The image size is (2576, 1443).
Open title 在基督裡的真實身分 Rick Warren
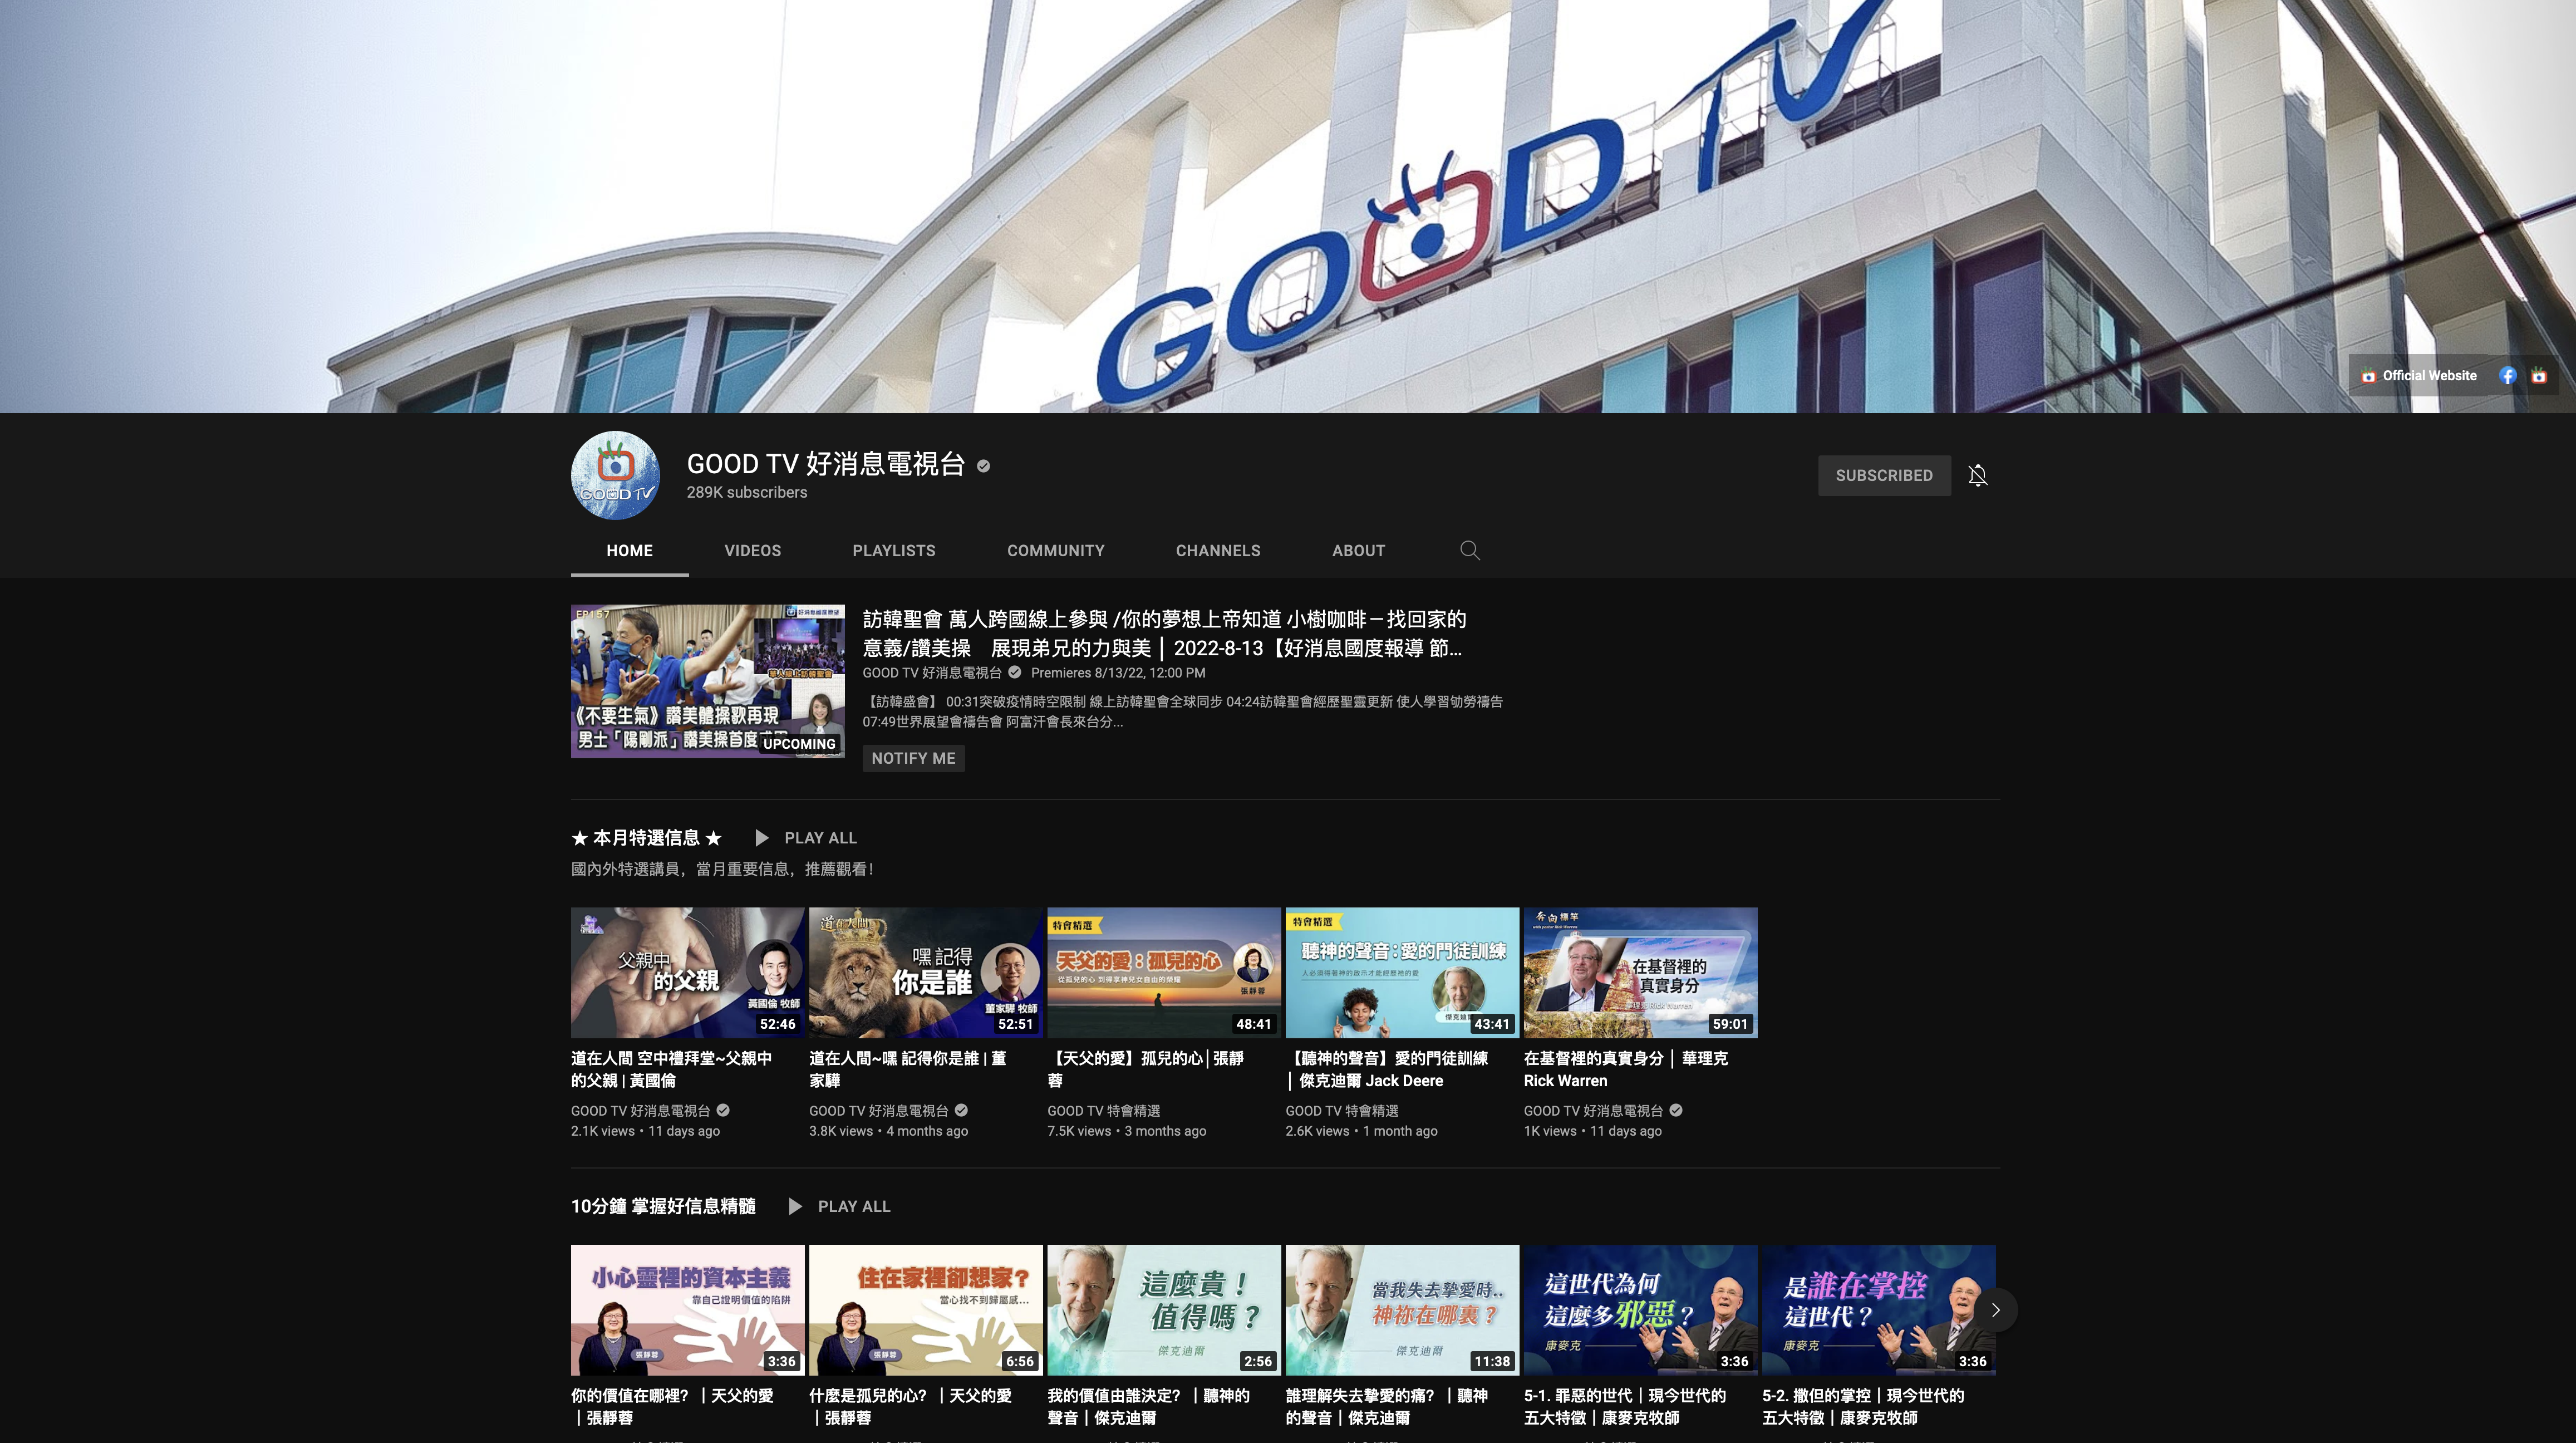(x=1626, y=1069)
